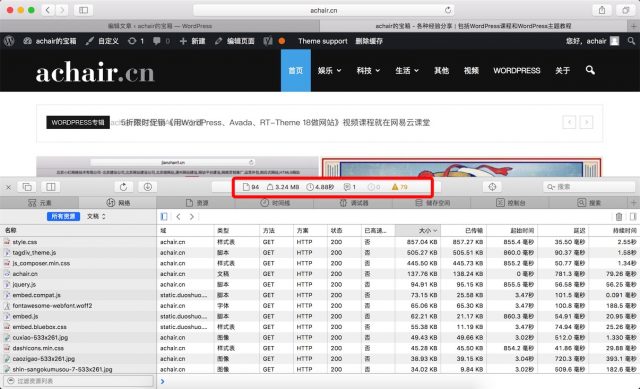Open Safari share button
Image resolution: width=640 pixels, height=389 pixels.
point(602,10)
